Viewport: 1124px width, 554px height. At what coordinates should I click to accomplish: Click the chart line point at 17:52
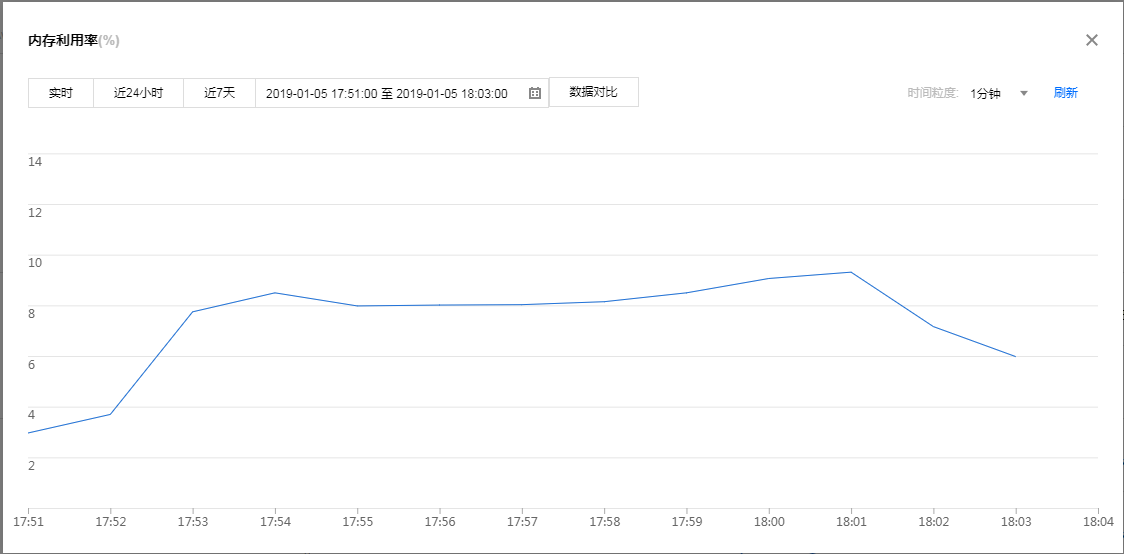pos(110,414)
